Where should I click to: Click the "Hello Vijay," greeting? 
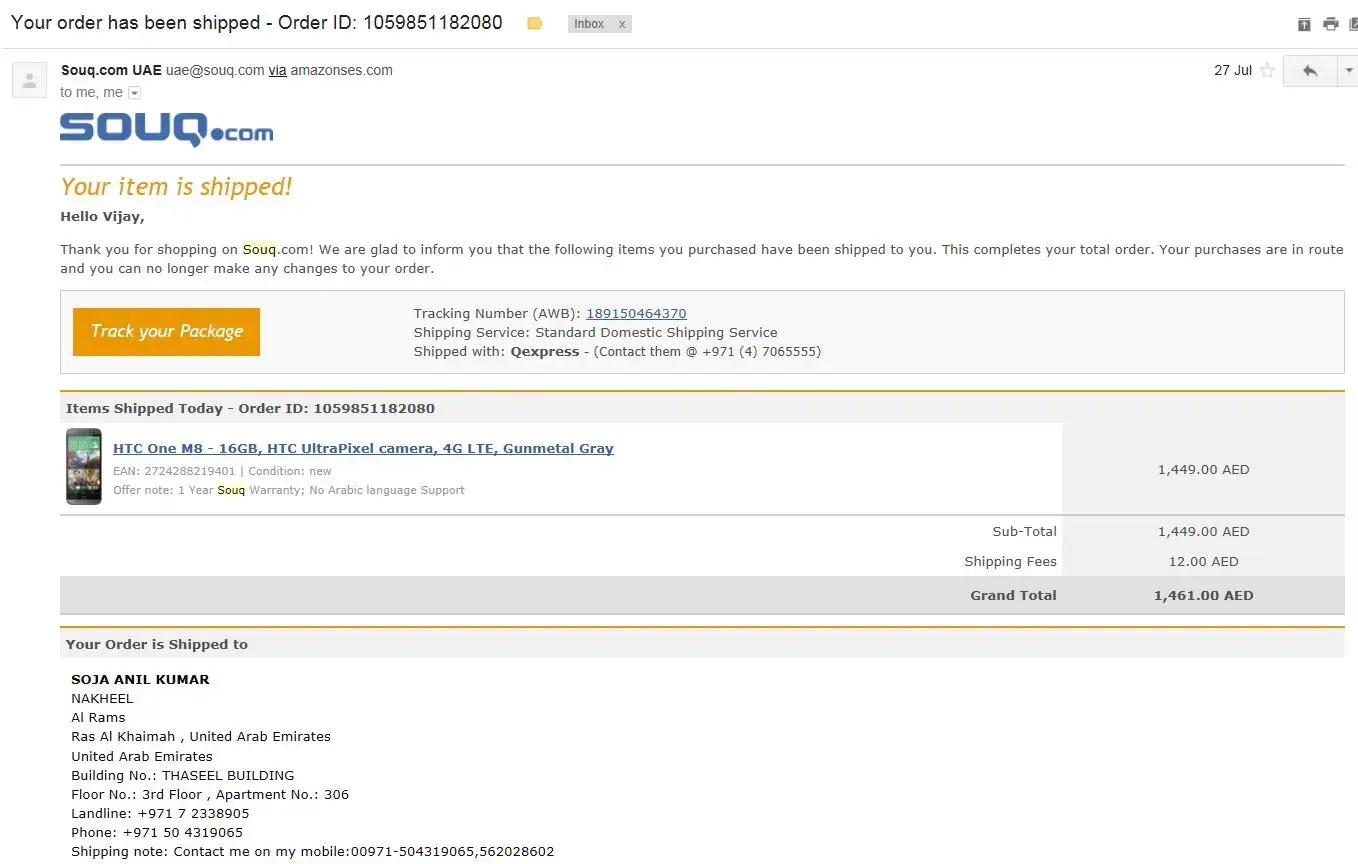coord(102,217)
